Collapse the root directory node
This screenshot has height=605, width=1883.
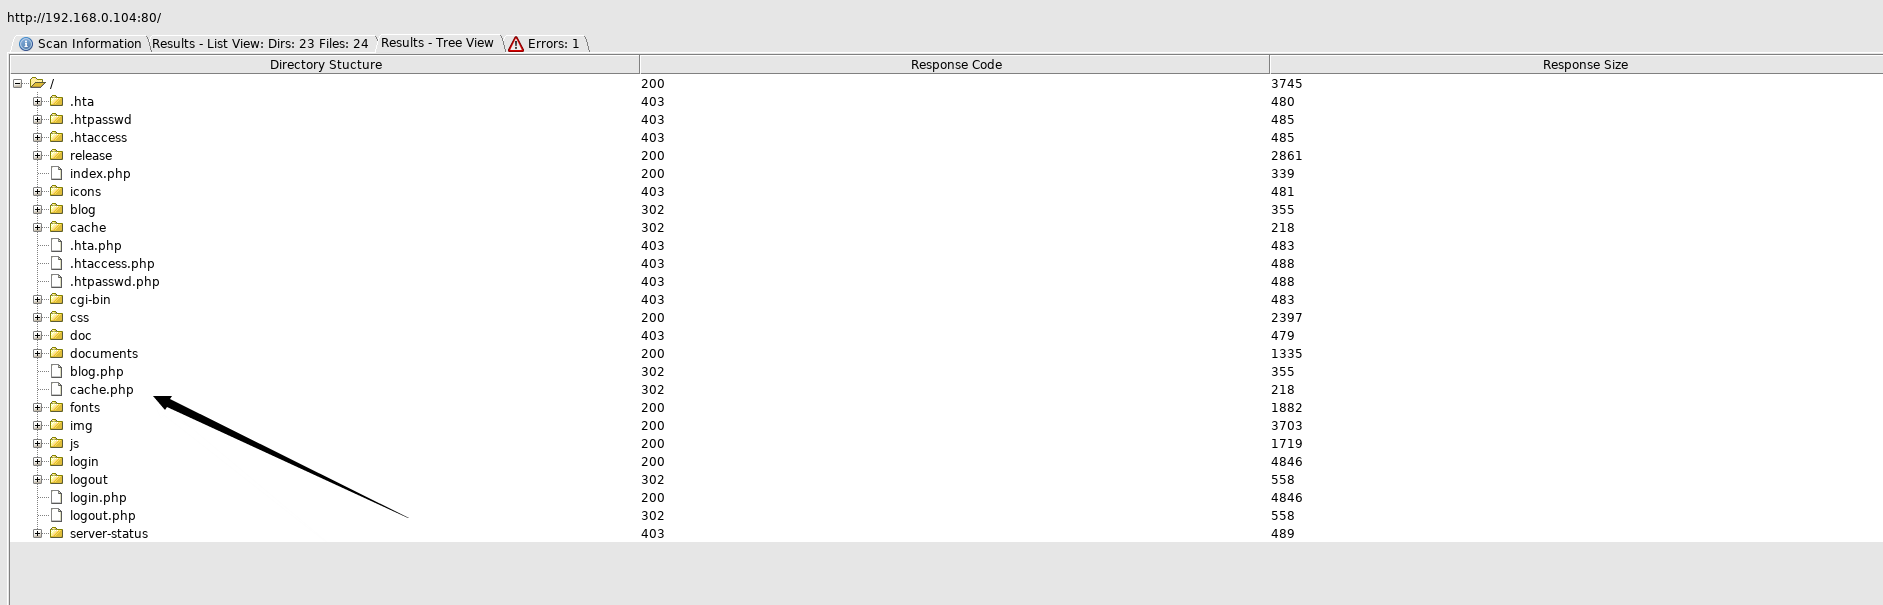click(18, 83)
